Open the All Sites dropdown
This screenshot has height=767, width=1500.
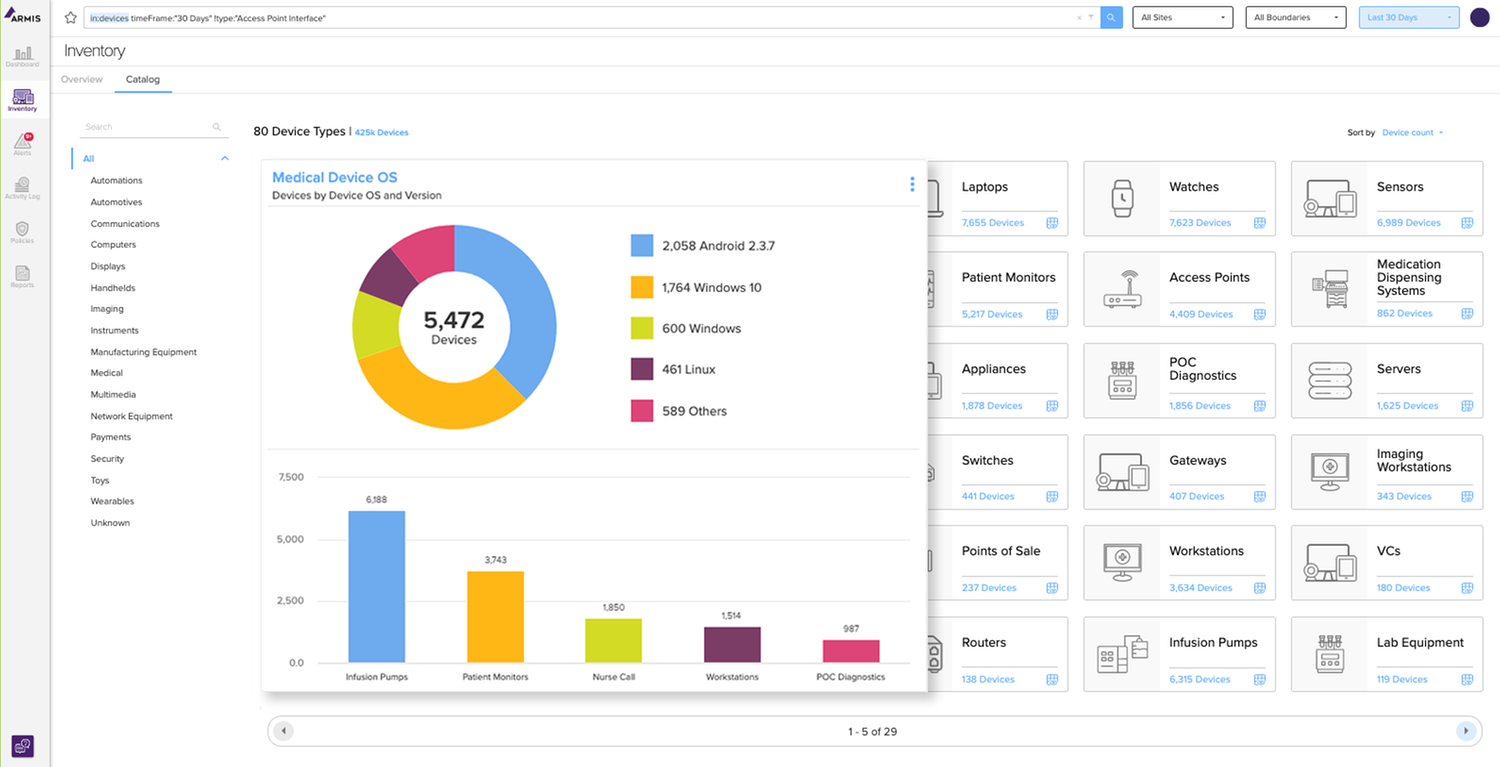[x=1182, y=17]
